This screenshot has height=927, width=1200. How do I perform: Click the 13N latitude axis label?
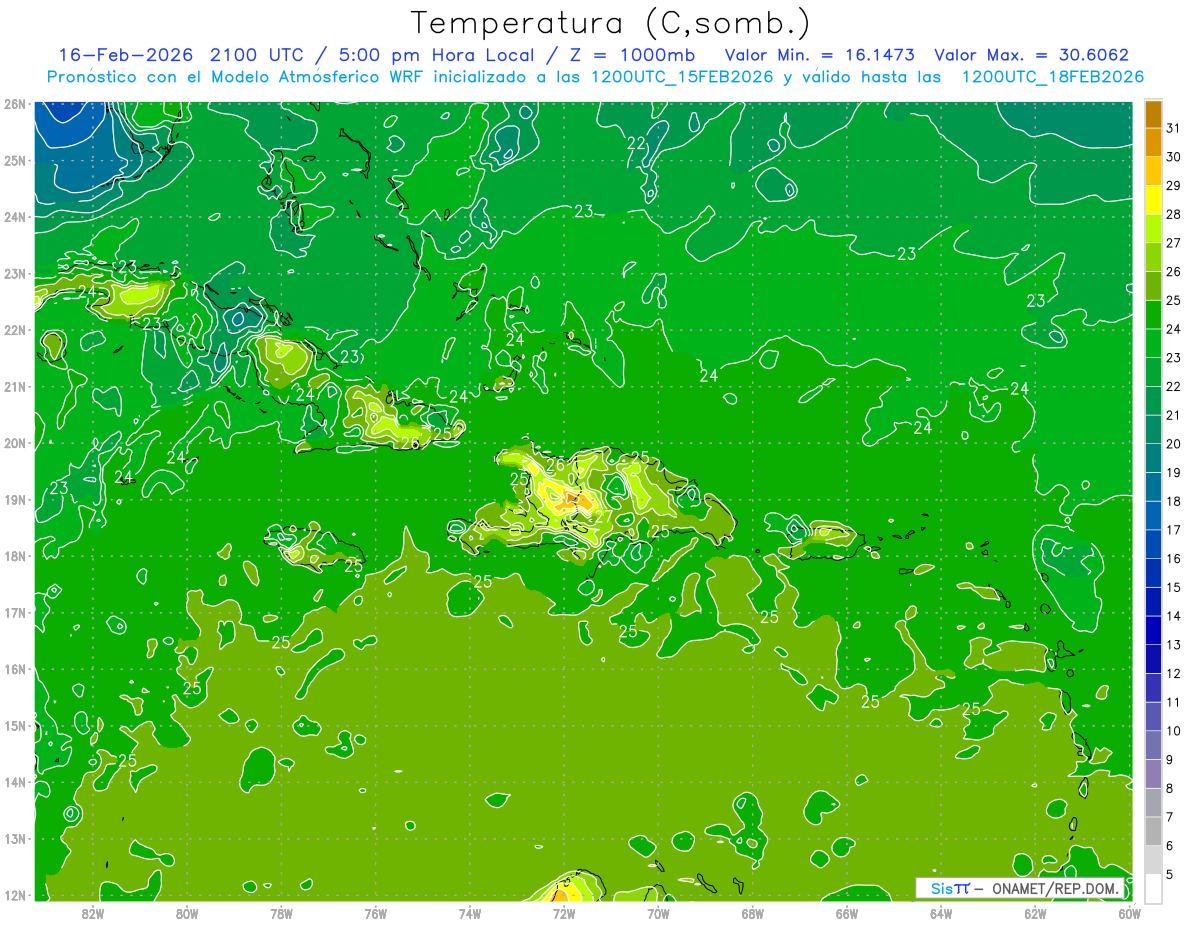point(14,839)
